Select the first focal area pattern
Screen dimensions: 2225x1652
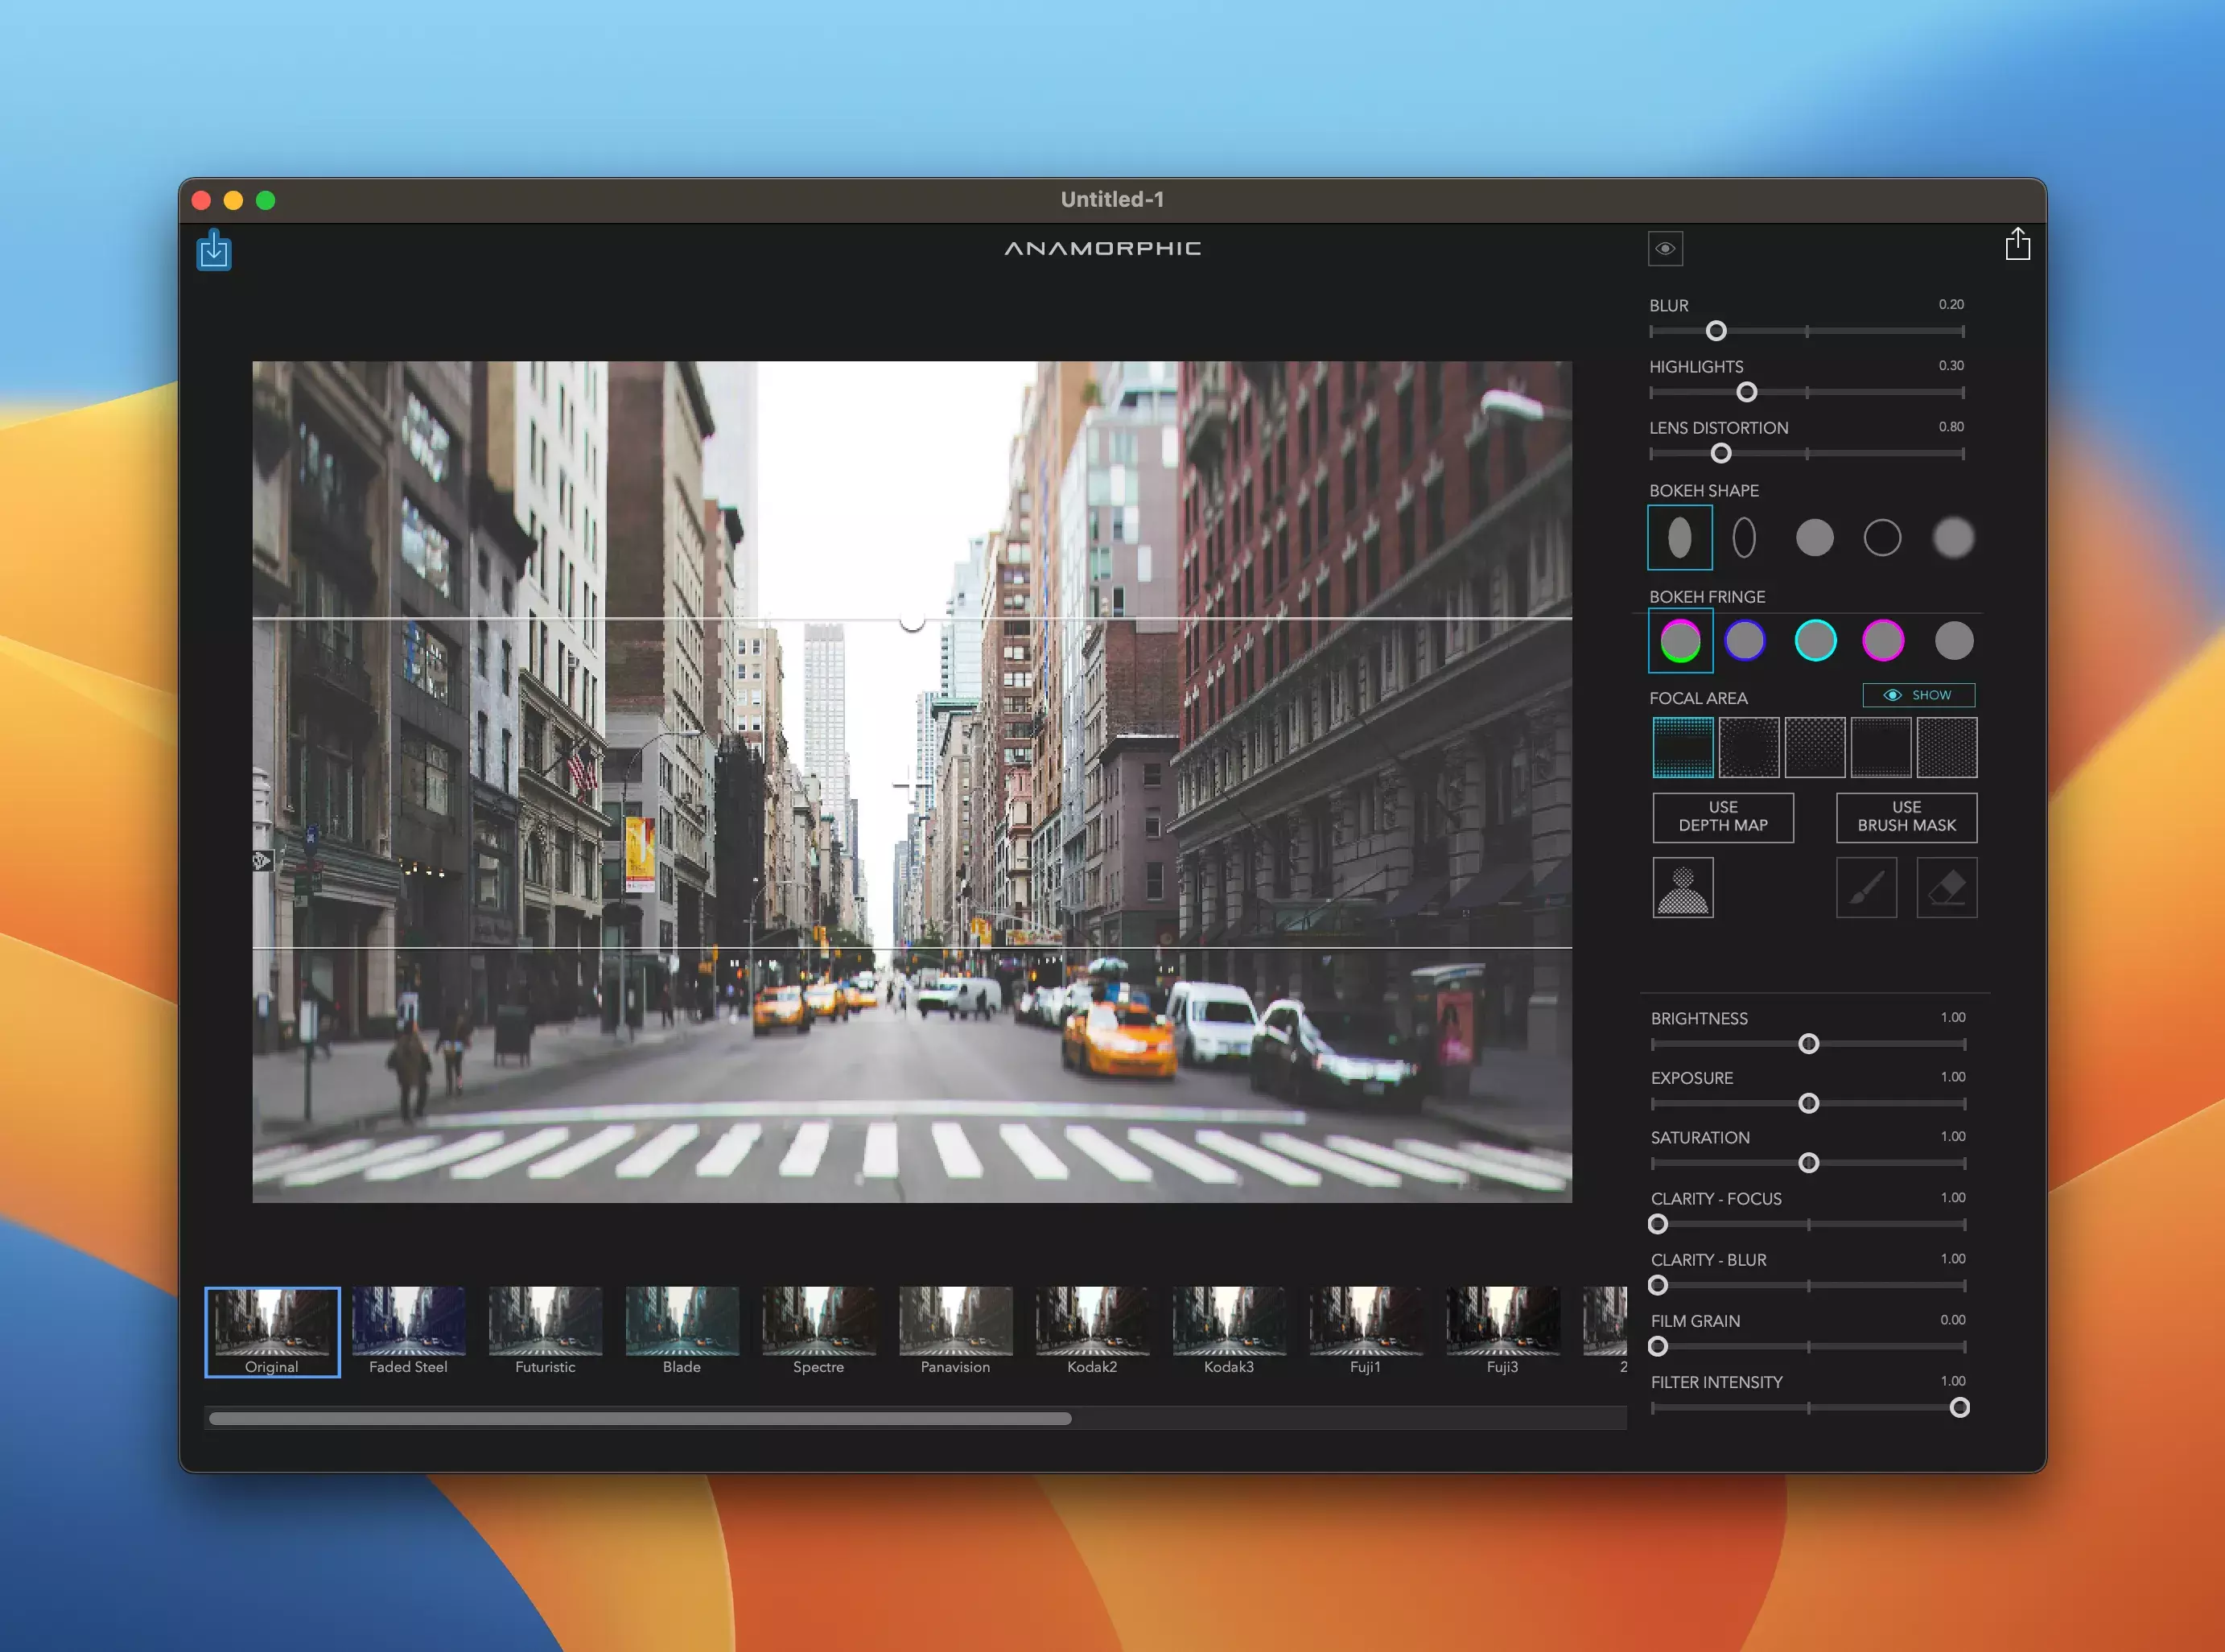tap(1683, 747)
